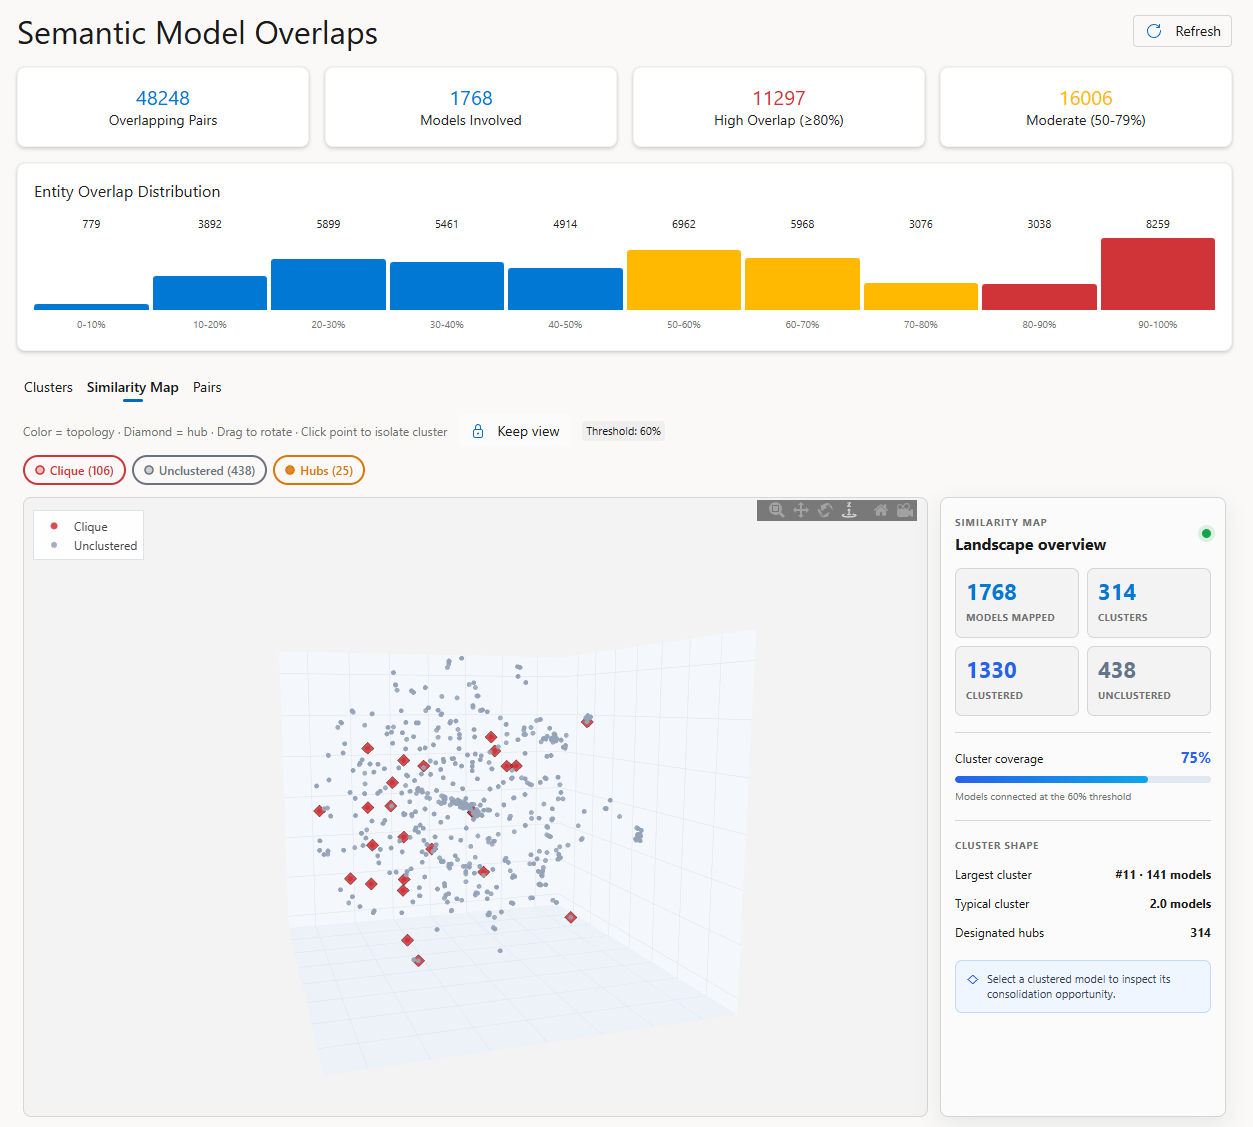The image size is (1253, 1127).
Task: Click the 438 Unclustered tile
Action: point(1149,681)
